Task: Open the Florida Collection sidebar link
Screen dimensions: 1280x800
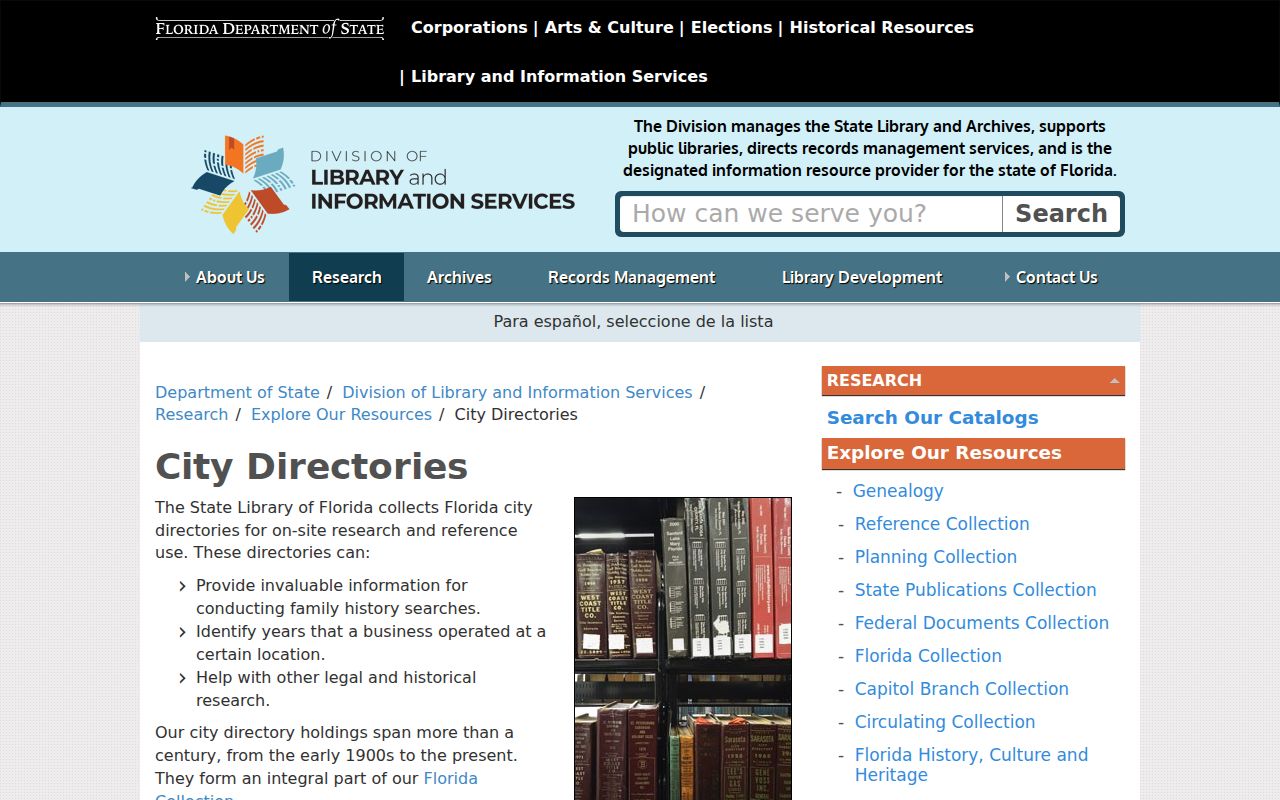Action: coord(928,656)
